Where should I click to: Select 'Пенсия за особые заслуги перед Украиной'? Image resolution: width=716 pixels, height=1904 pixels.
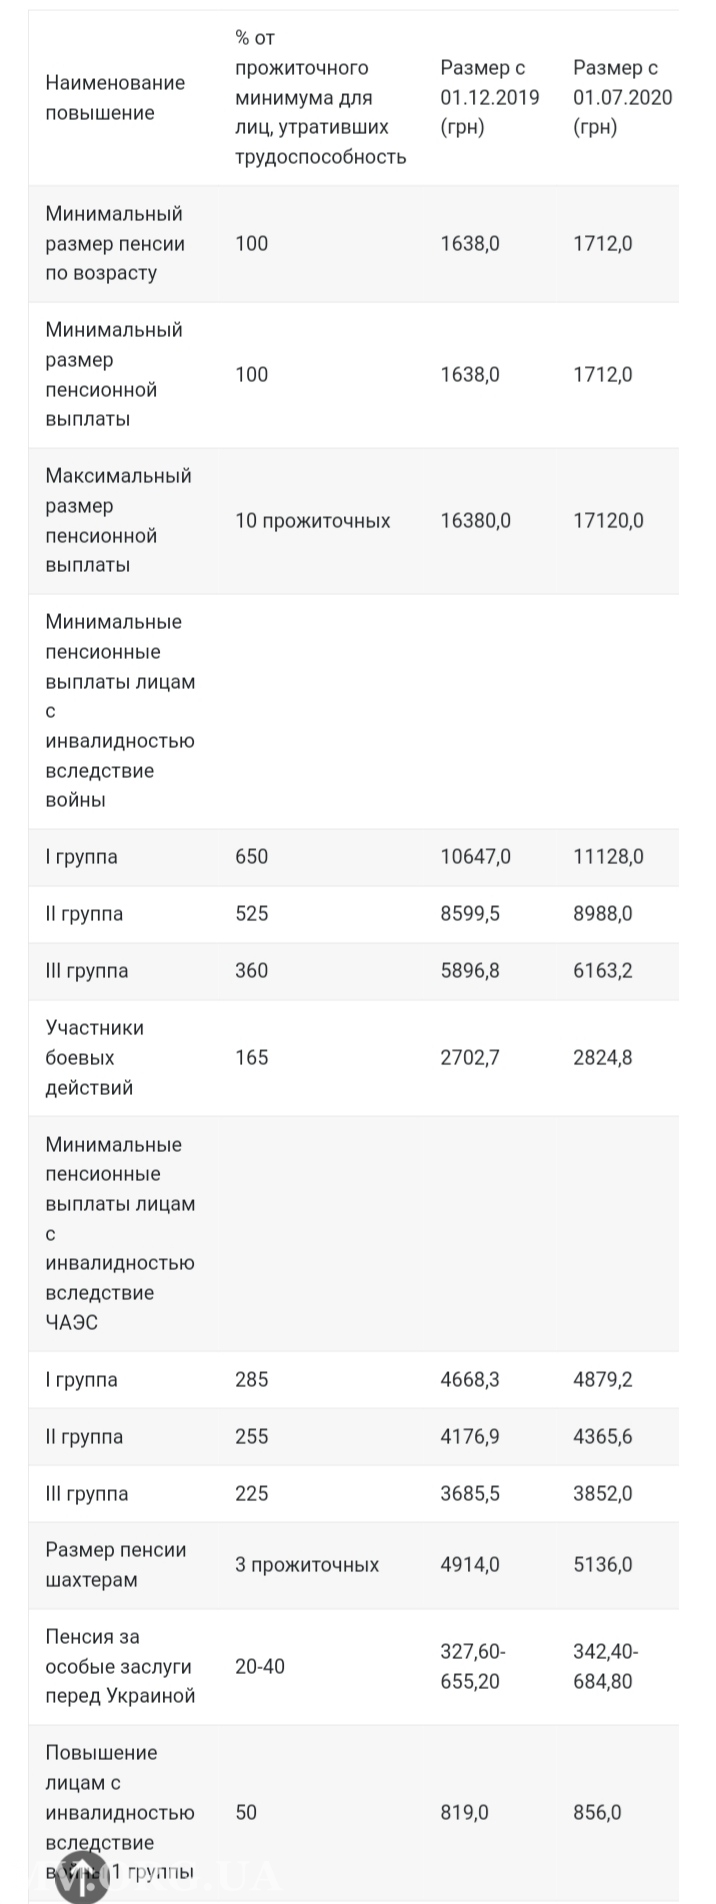click(120, 1667)
